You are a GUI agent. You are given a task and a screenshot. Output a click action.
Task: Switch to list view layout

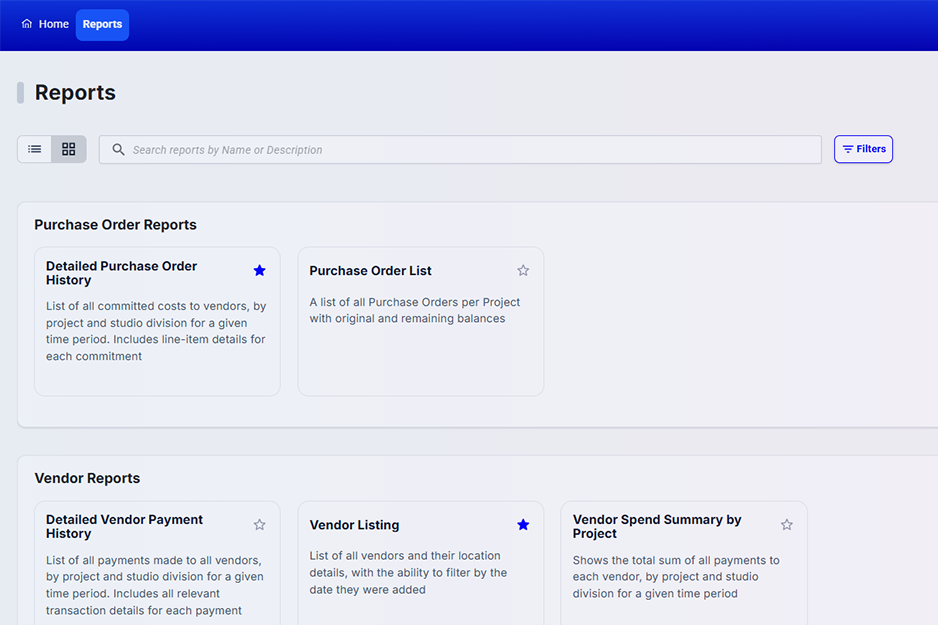click(35, 149)
